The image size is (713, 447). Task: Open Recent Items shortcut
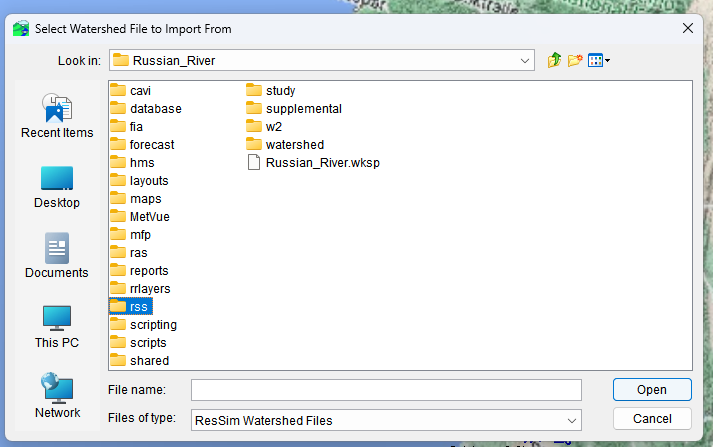(57, 116)
